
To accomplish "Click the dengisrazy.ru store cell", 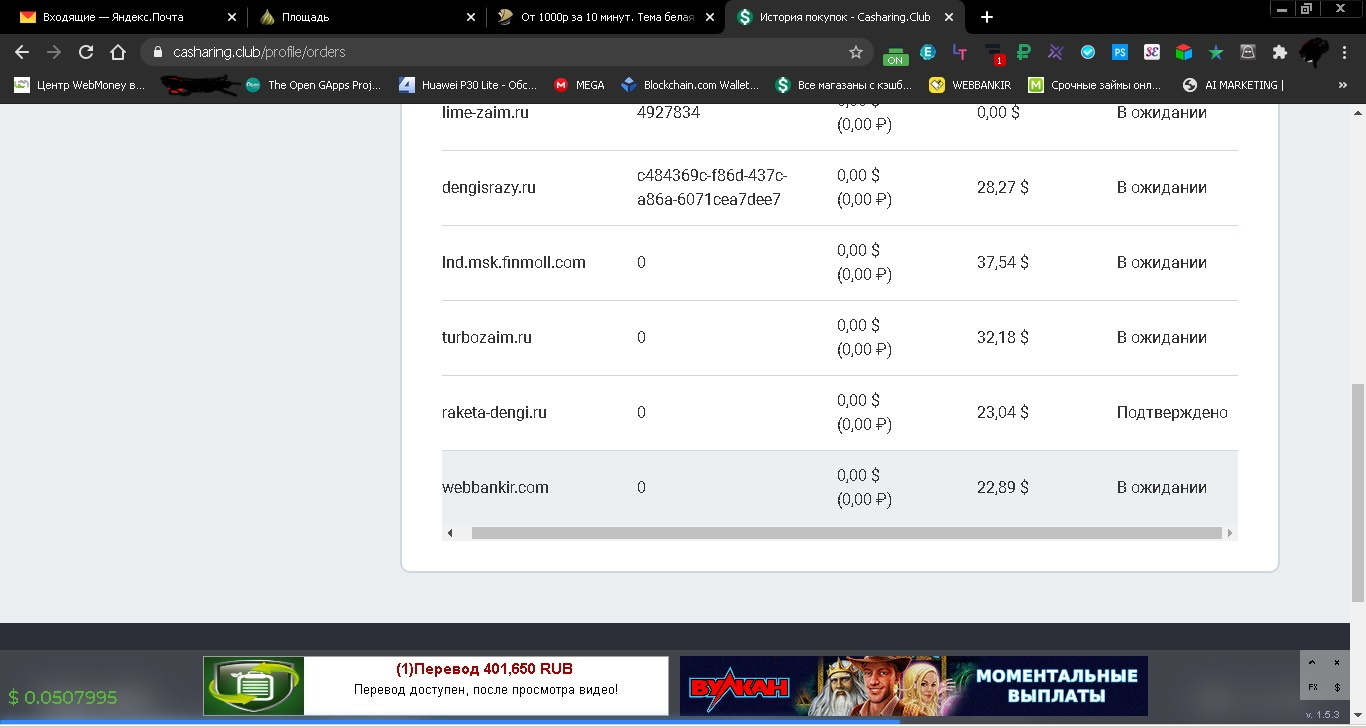I will [x=489, y=188].
